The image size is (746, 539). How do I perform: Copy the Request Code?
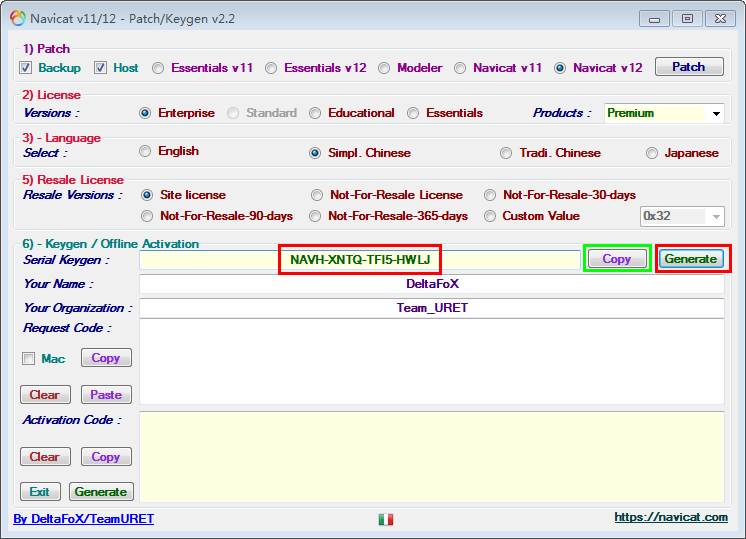coord(106,358)
